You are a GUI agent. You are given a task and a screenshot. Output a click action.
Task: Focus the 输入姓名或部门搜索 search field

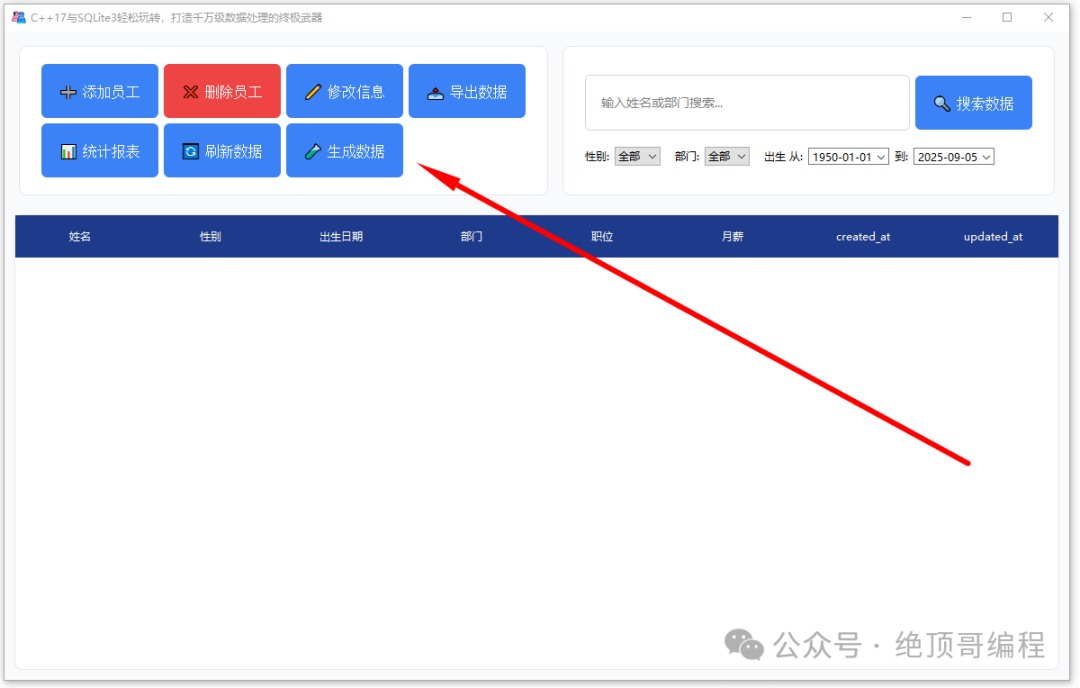tap(747, 103)
